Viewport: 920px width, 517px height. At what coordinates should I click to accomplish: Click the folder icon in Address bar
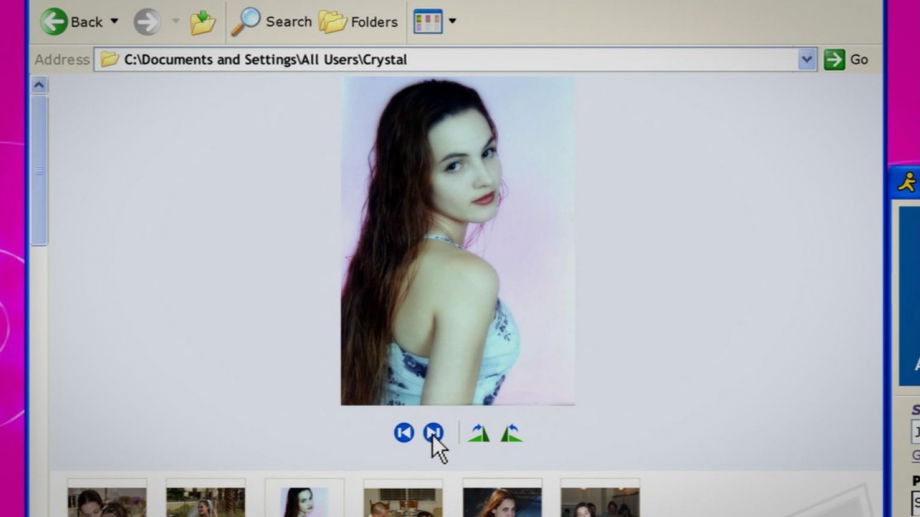click(109, 59)
